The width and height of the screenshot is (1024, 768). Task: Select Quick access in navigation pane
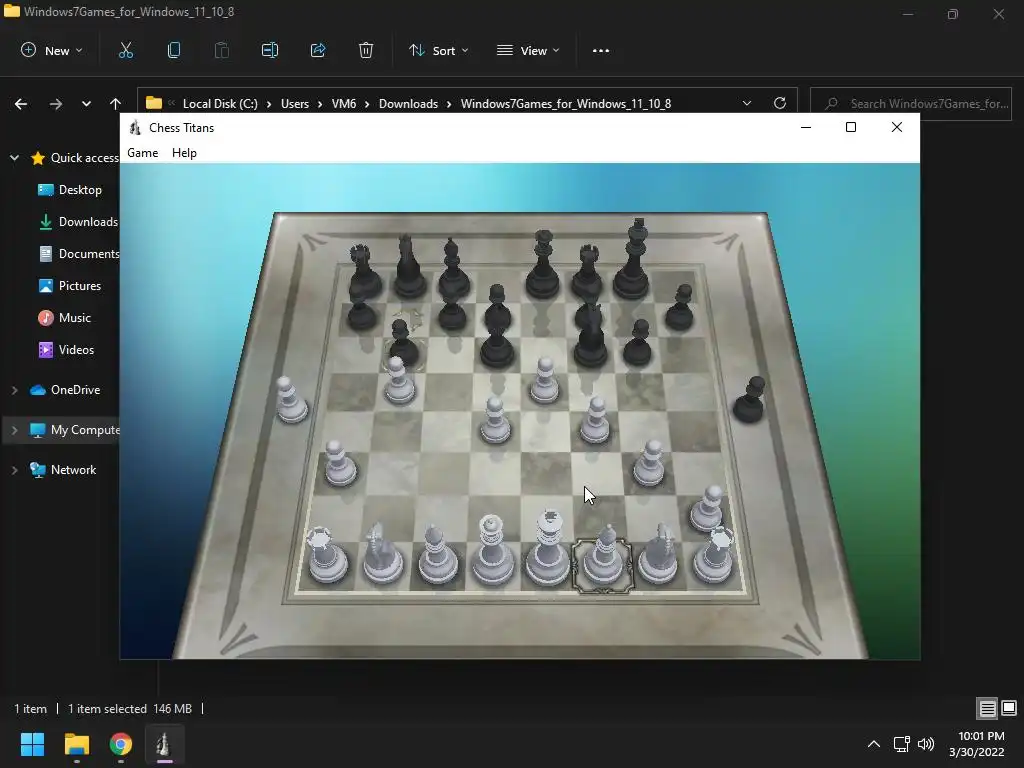click(x=84, y=157)
